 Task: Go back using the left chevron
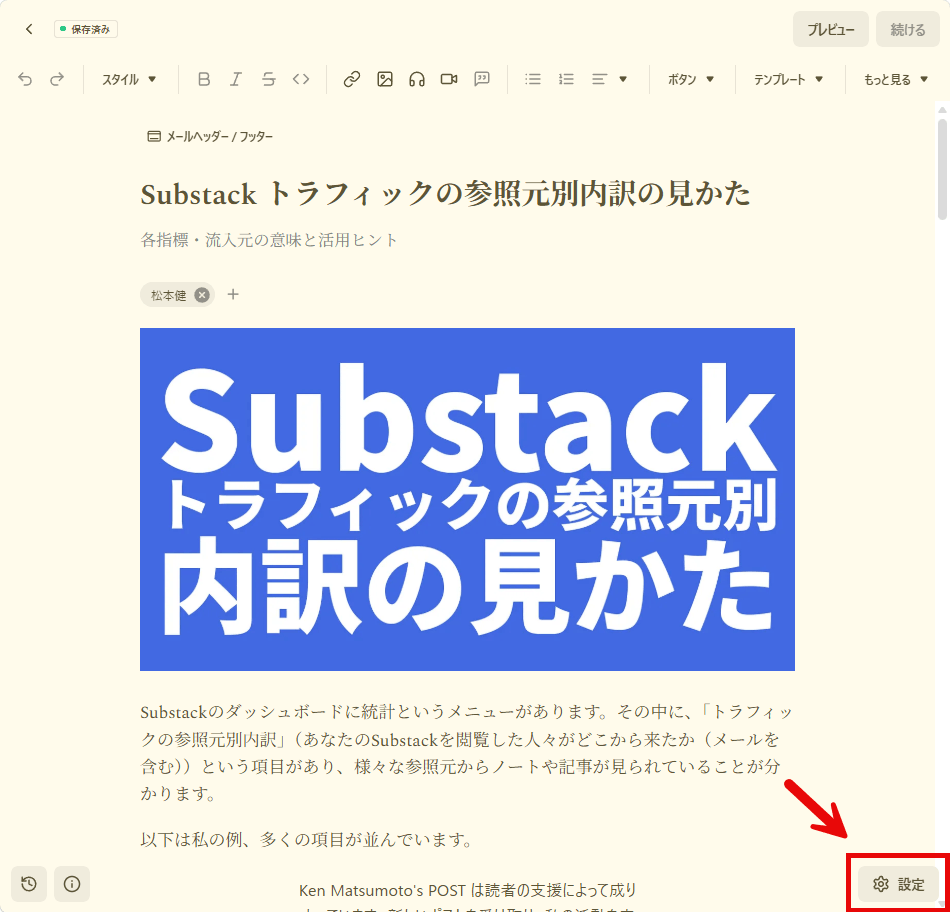29,29
